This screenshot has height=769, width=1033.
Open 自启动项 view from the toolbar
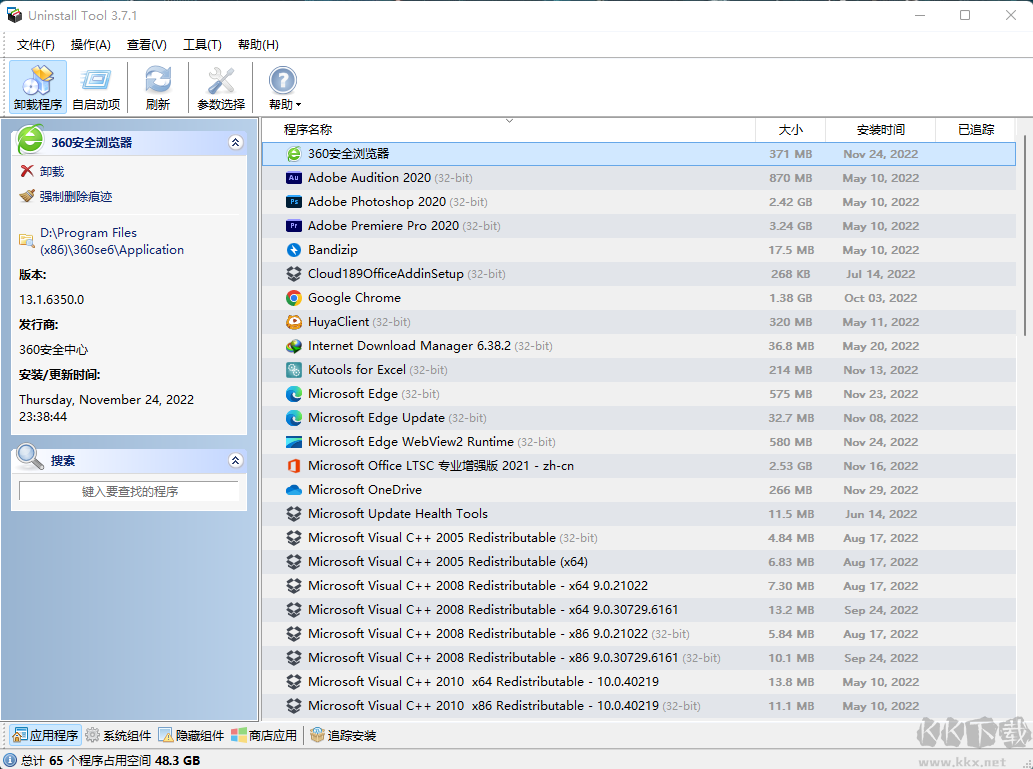(96, 87)
